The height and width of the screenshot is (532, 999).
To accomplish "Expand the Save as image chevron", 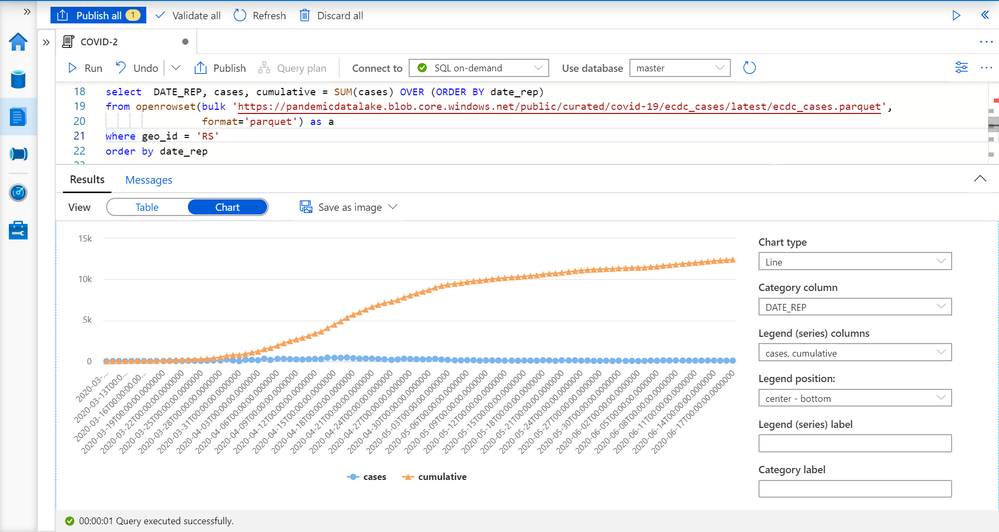I will click(x=392, y=207).
